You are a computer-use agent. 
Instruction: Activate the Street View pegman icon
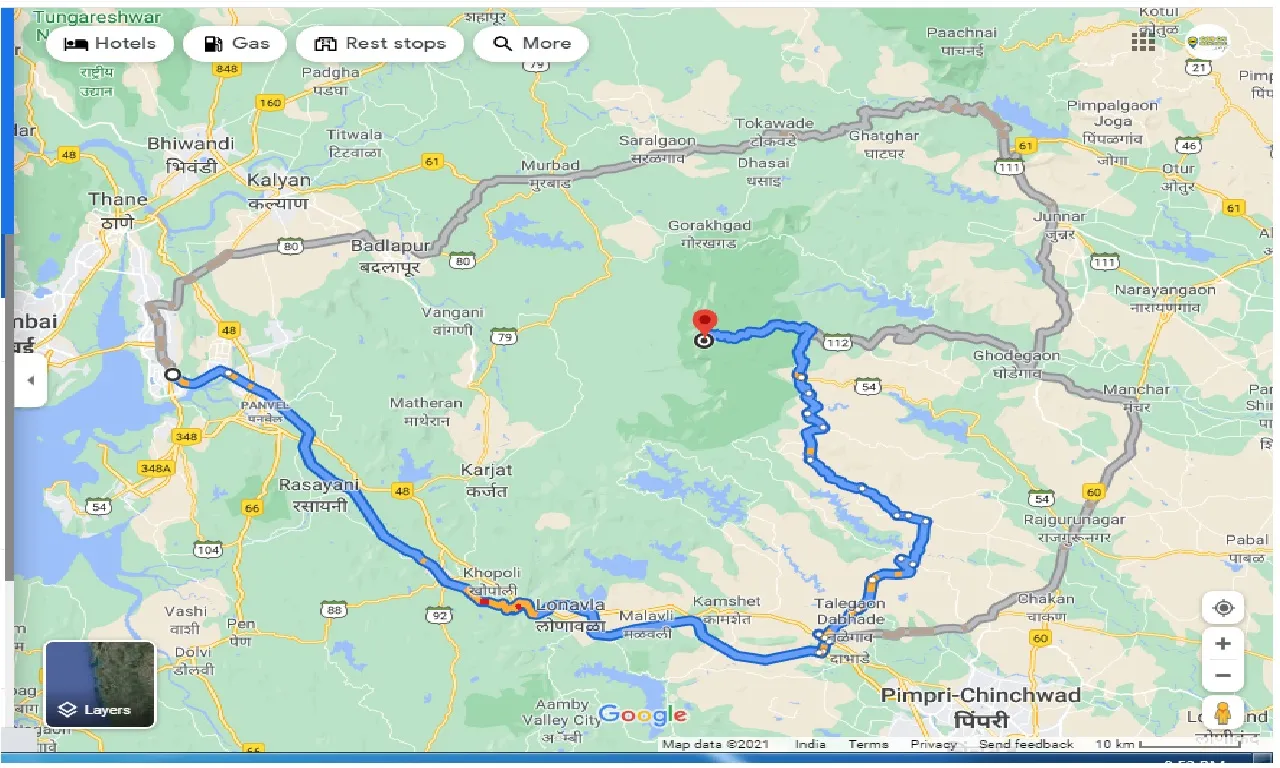(x=1222, y=714)
